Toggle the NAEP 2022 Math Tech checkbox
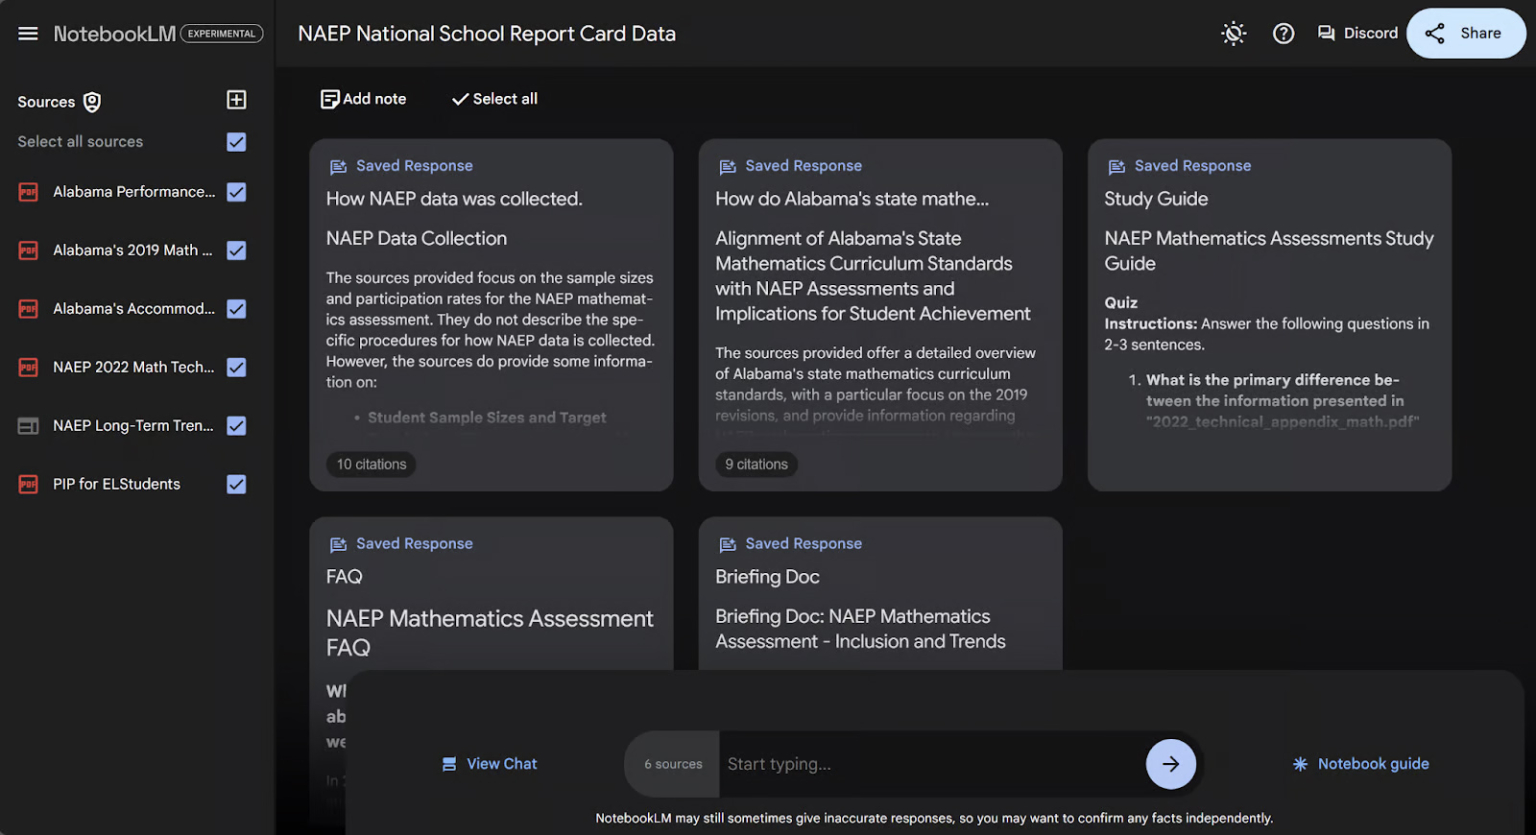Screen dimensions: 1536x835 (236, 367)
